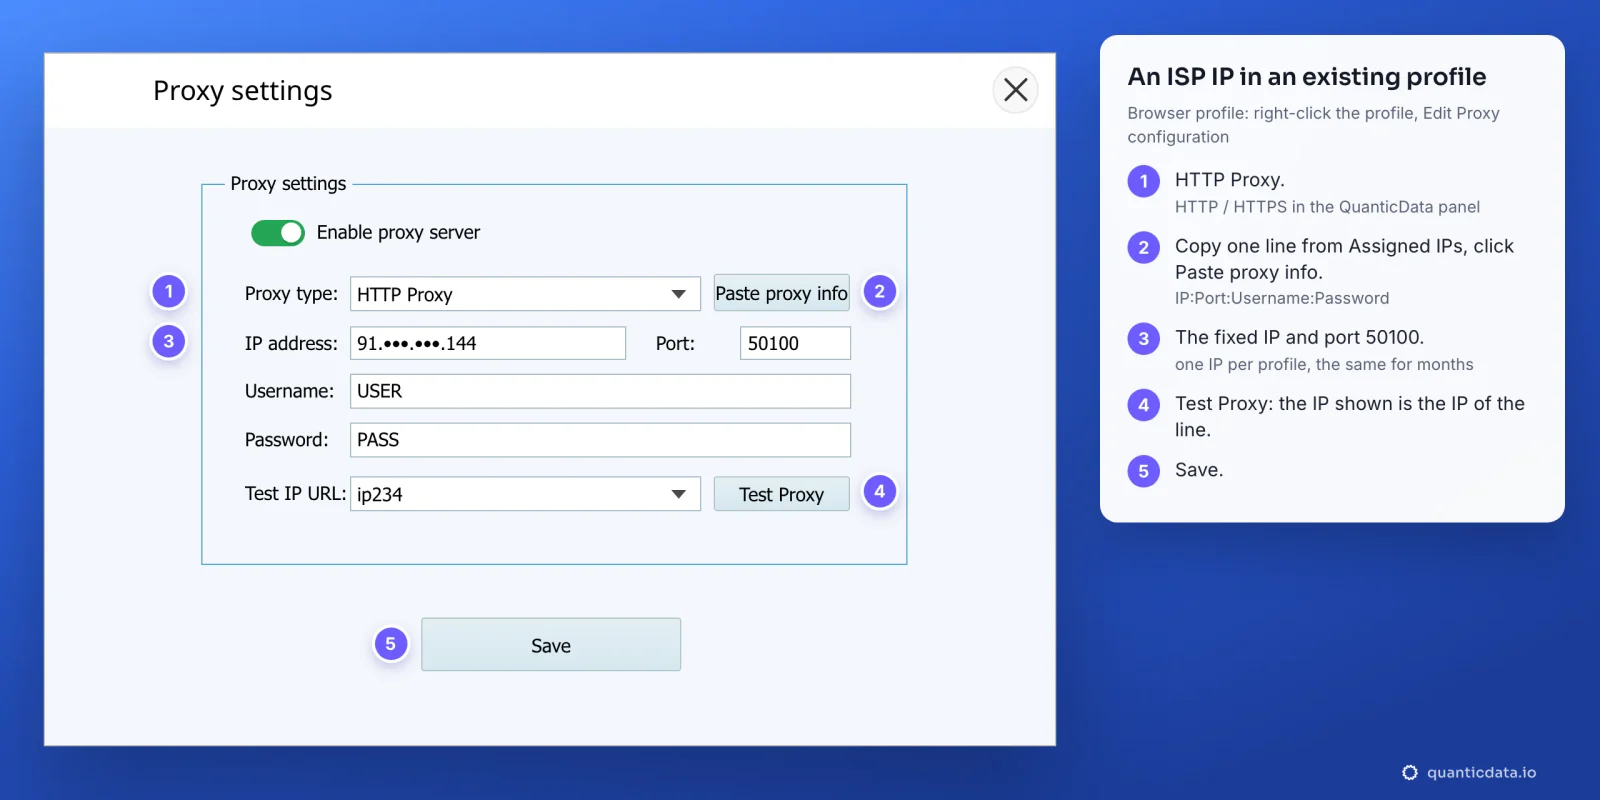Toggle the Enable proxy server switch
This screenshot has height=800, width=1600.
(x=278, y=233)
